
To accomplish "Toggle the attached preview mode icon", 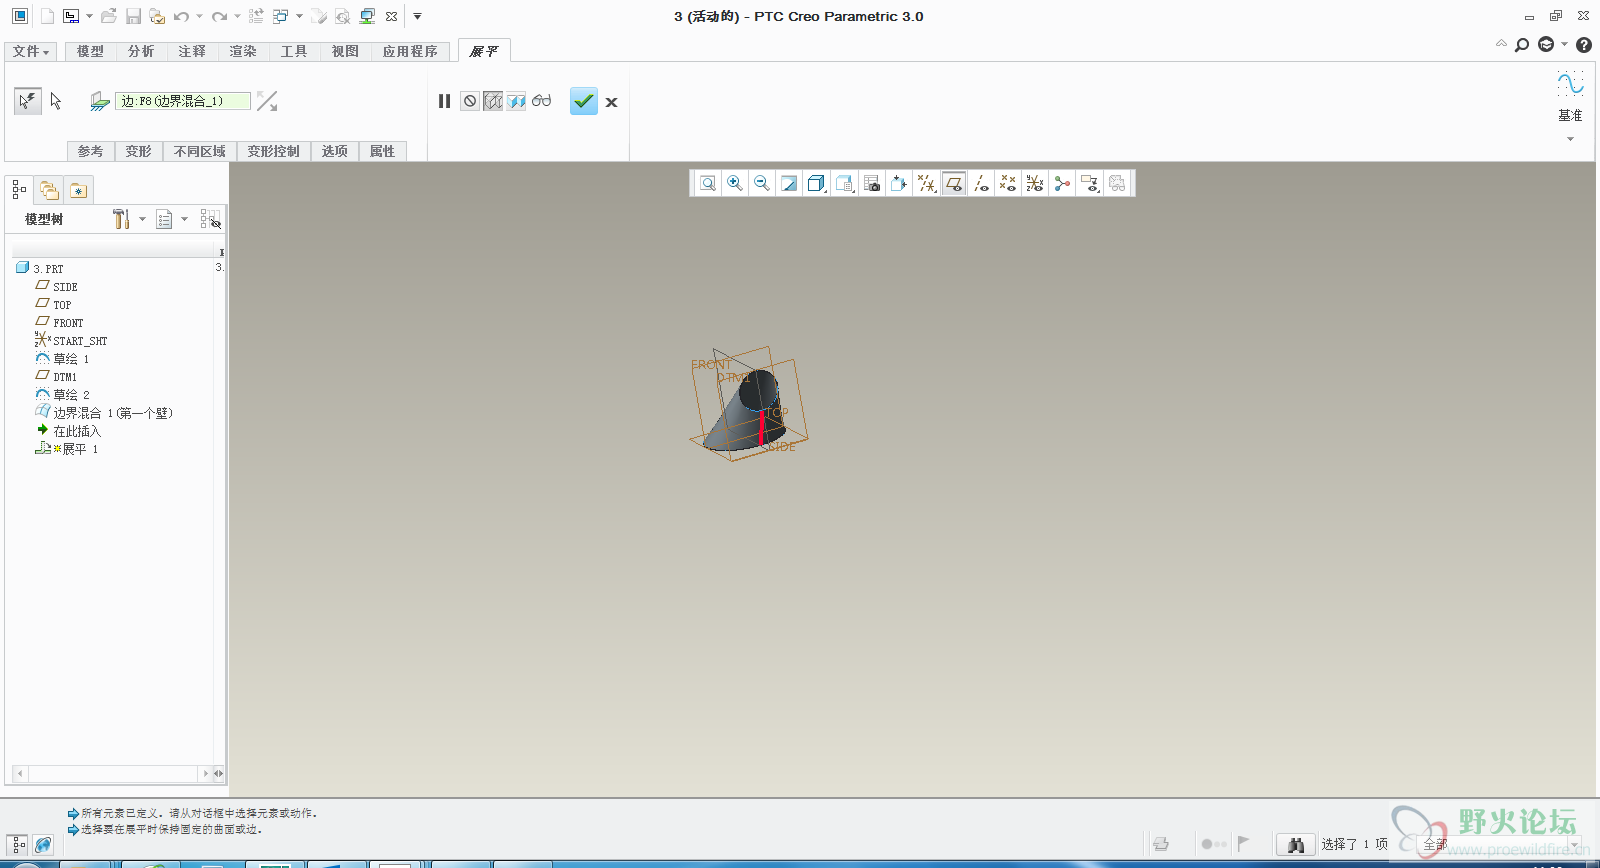I will tap(516, 101).
